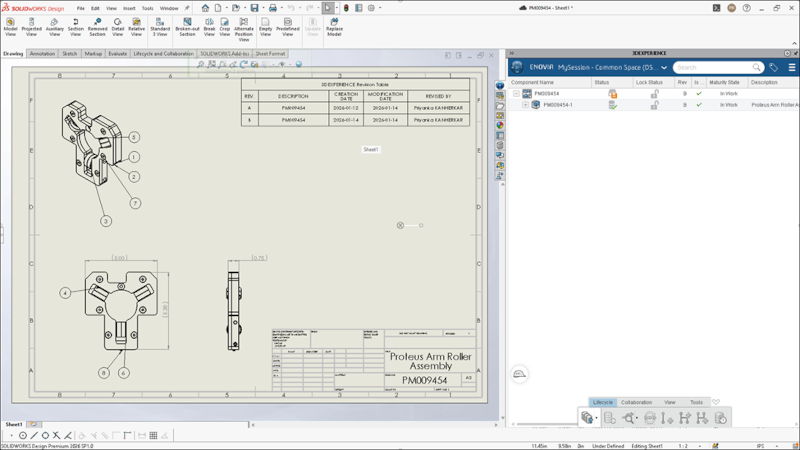Expand the PM009454-1 tree node
Screen dimensions: 800x450
coord(525,105)
